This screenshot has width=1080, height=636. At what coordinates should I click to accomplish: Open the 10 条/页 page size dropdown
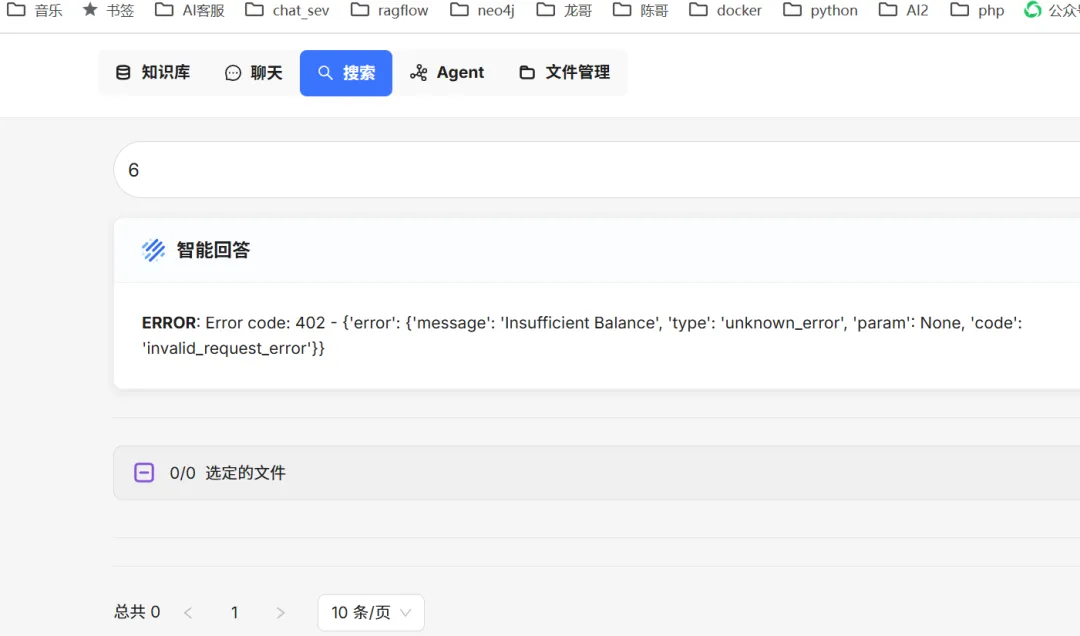(x=371, y=613)
